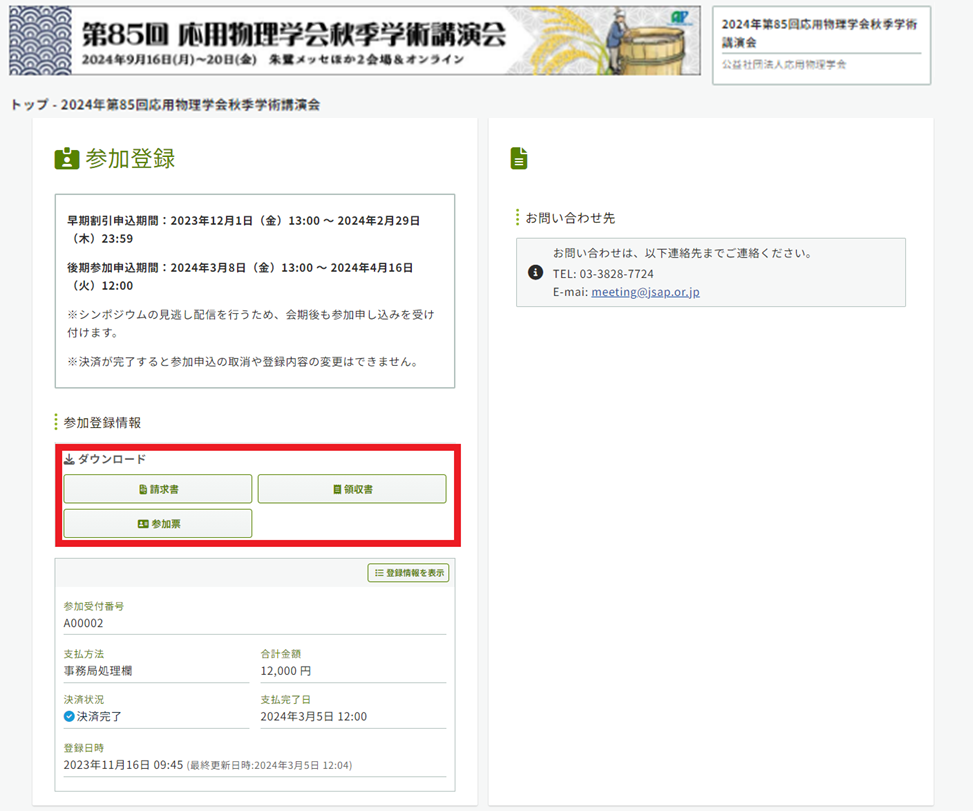The height and width of the screenshot is (811, 973).
Task: Click the download arrow icon beside ダウンロード
Action: click(69, 460)
